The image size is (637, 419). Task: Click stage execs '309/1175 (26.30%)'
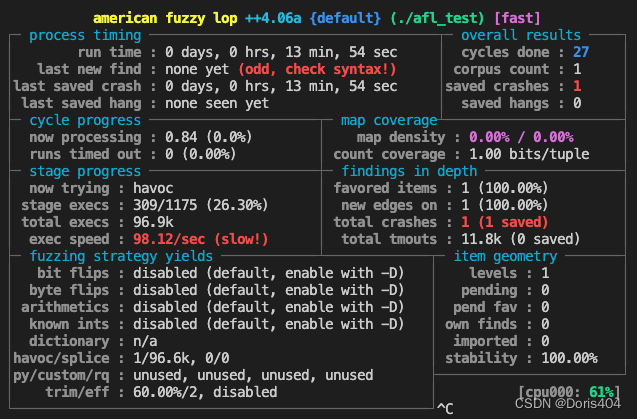(x=201, y=206)
